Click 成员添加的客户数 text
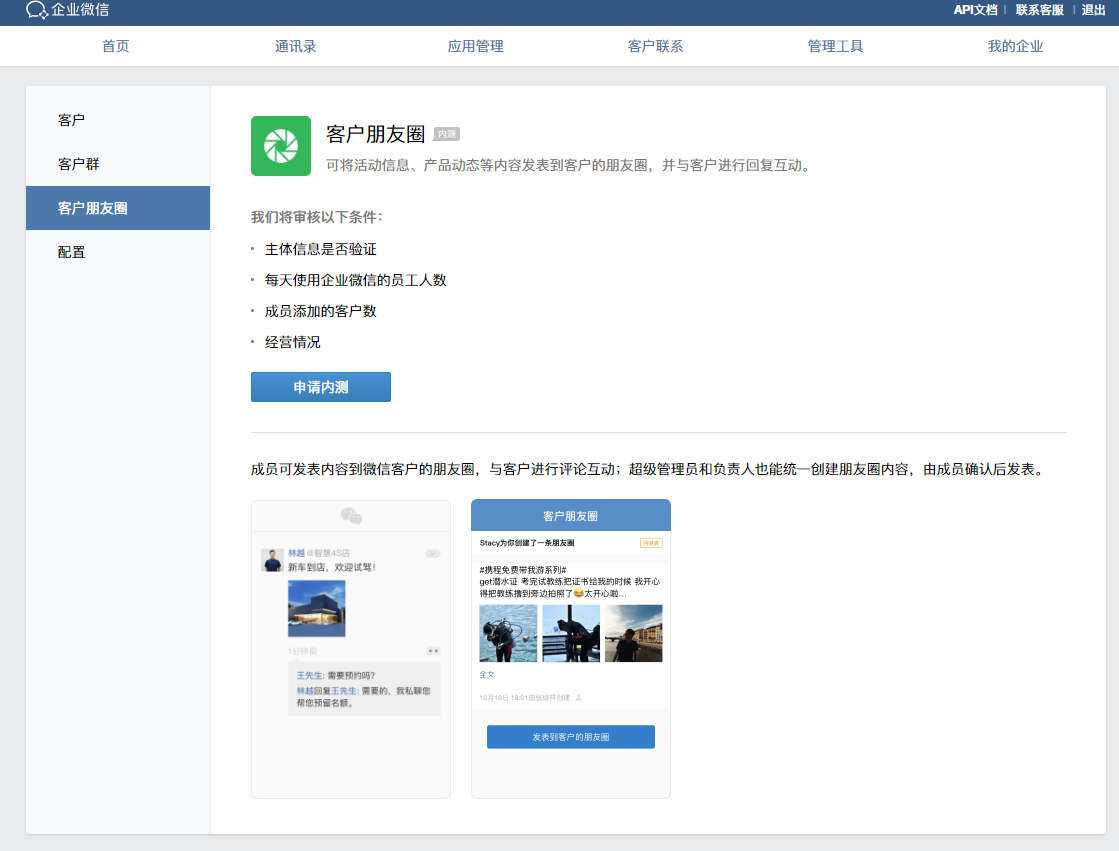 (x=320, y=311)
